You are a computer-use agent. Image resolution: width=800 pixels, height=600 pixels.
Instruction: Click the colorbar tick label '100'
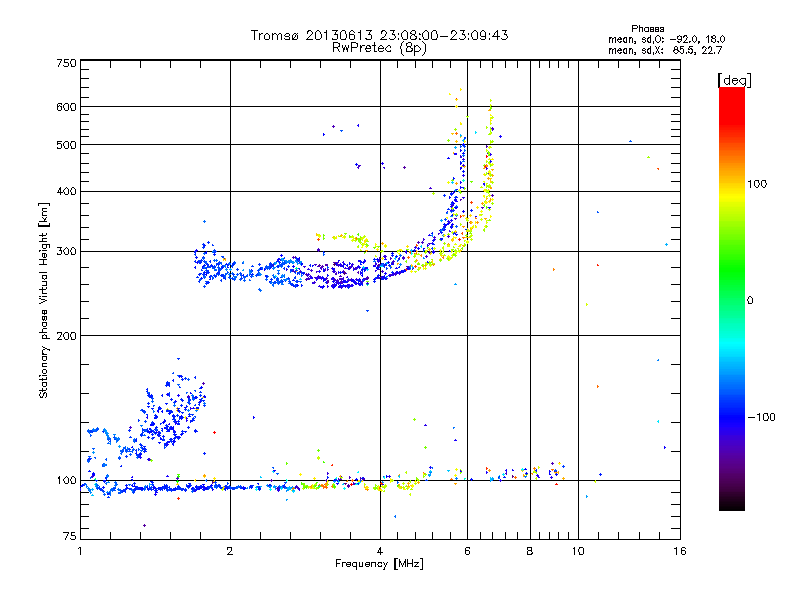click(x=757, y=184)
